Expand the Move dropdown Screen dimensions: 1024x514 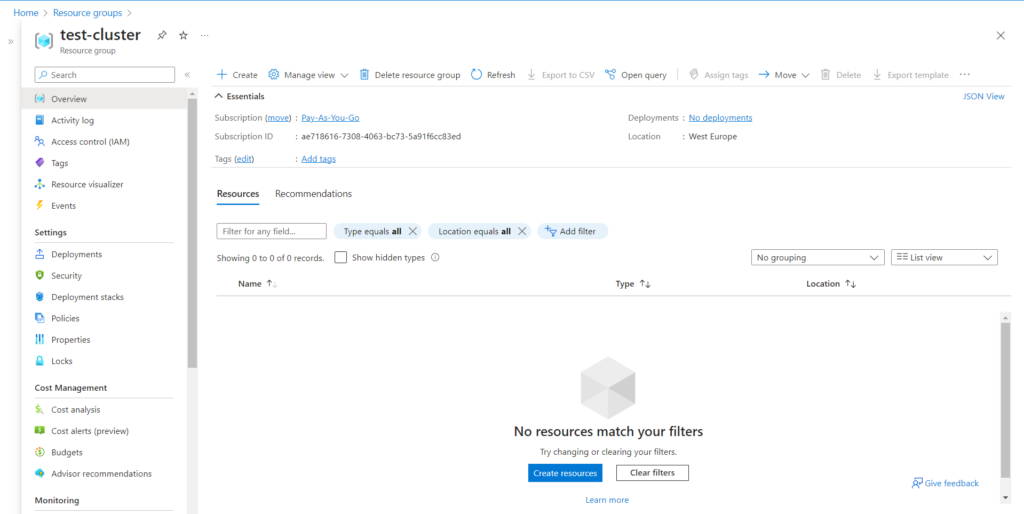coord(784,75)
